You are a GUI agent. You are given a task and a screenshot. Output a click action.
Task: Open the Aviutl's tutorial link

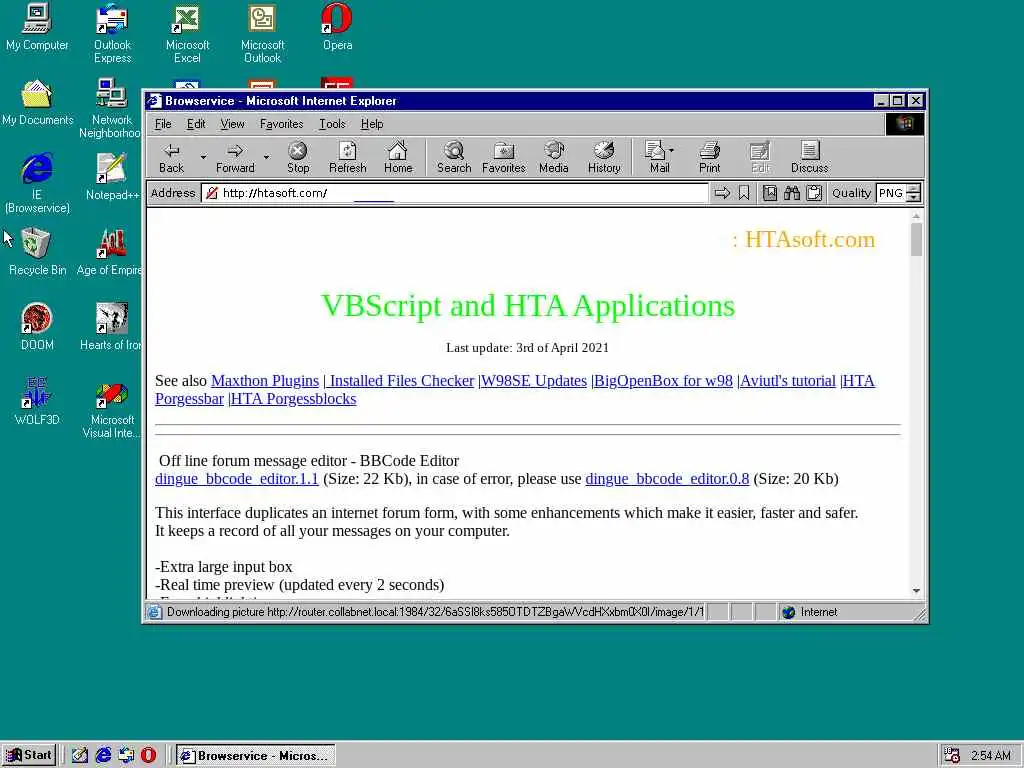pyautogui.click(x=786, y=381)
